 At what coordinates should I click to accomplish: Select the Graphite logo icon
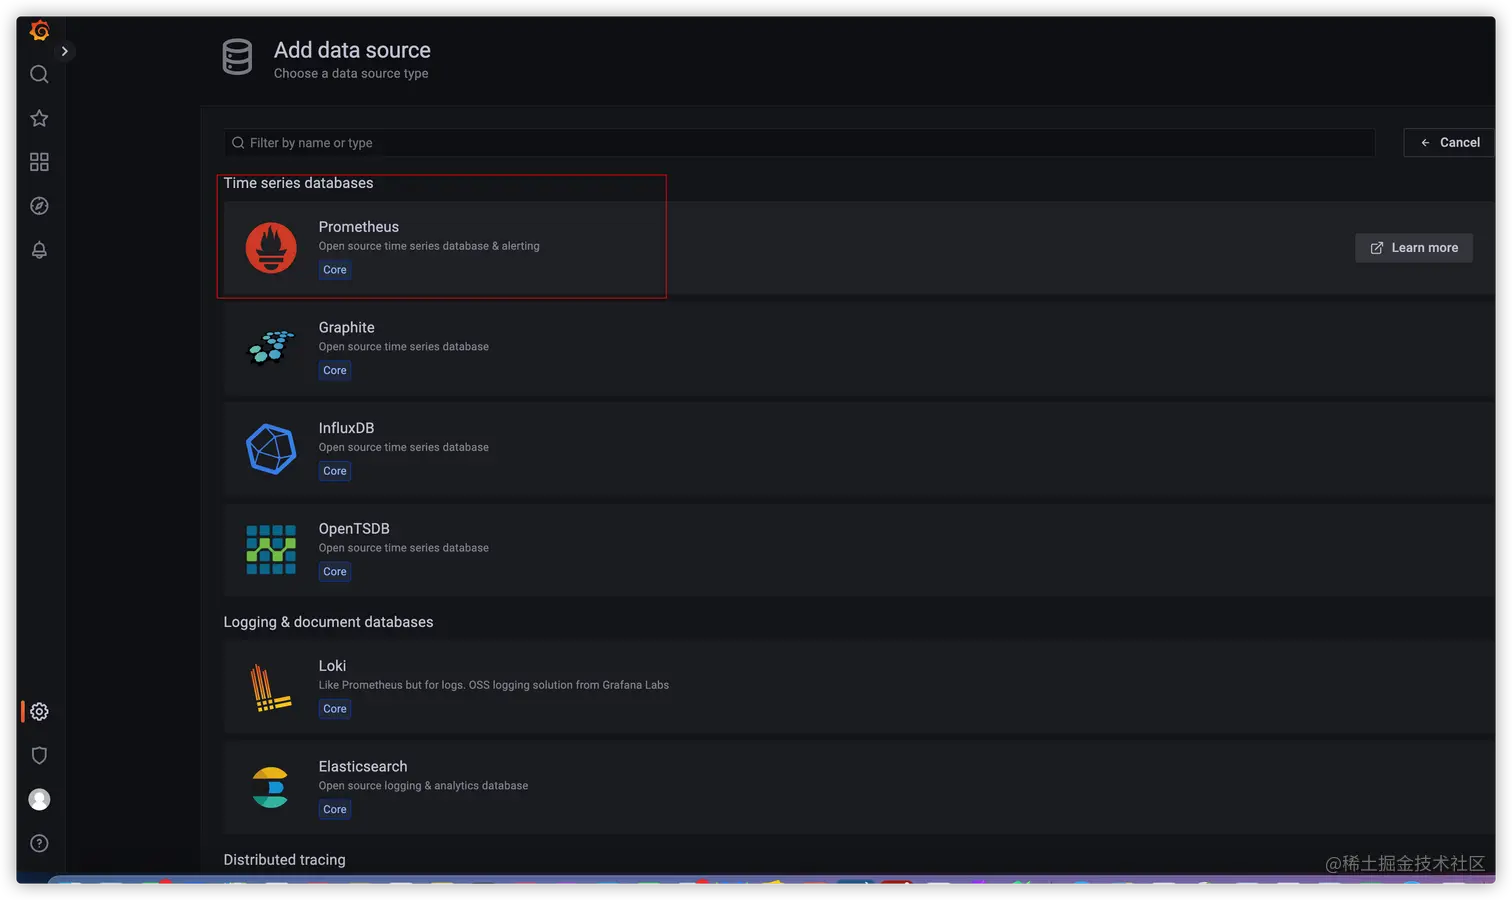click(x=271, y=348)
